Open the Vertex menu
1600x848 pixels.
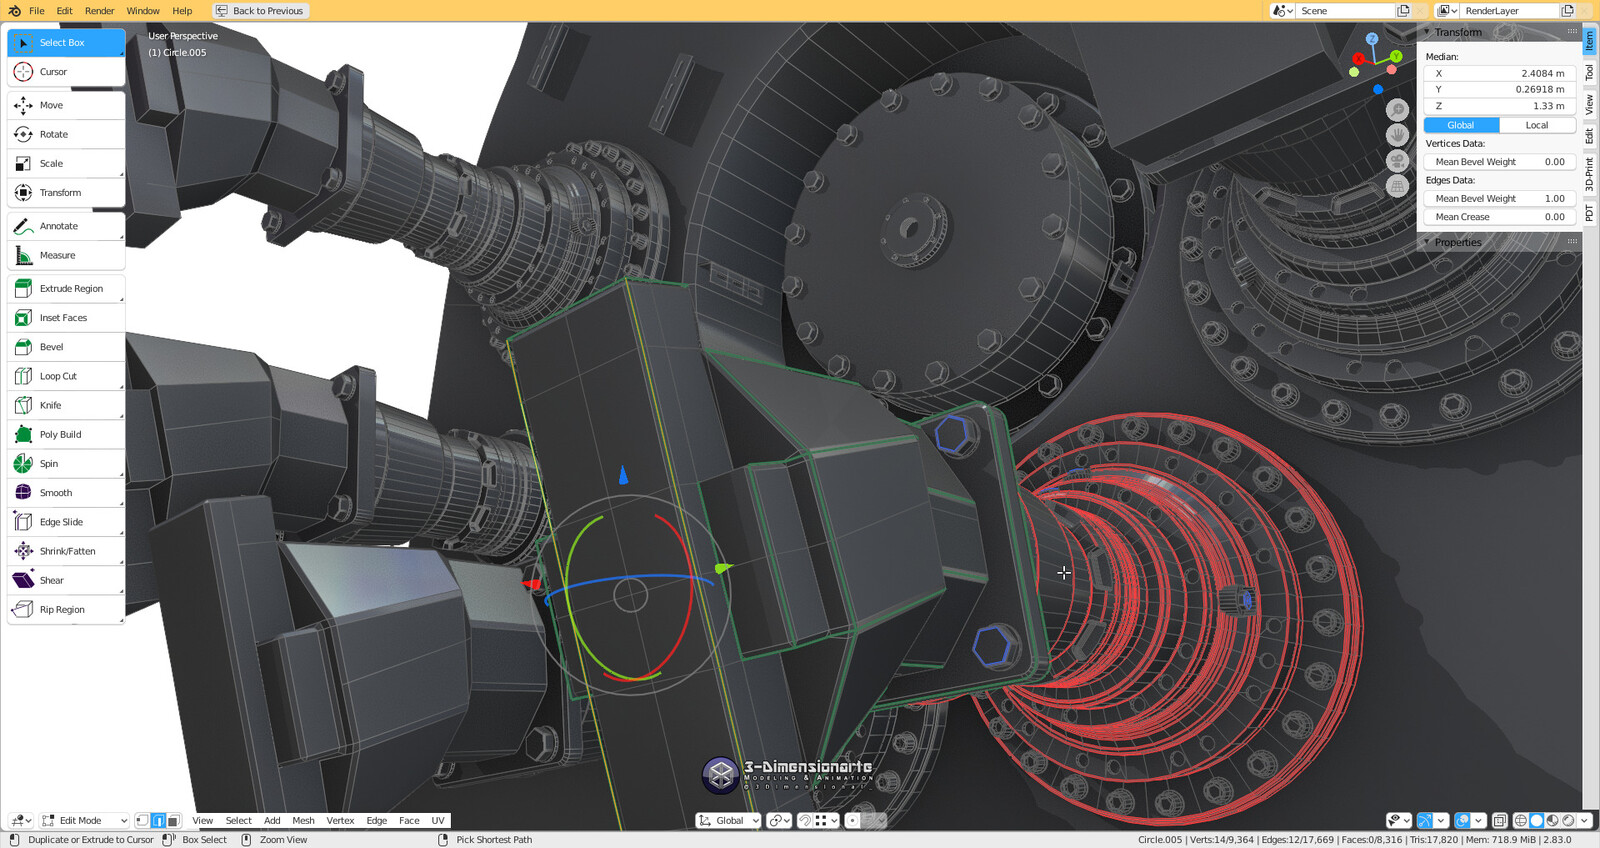click(x=340, y=820)
